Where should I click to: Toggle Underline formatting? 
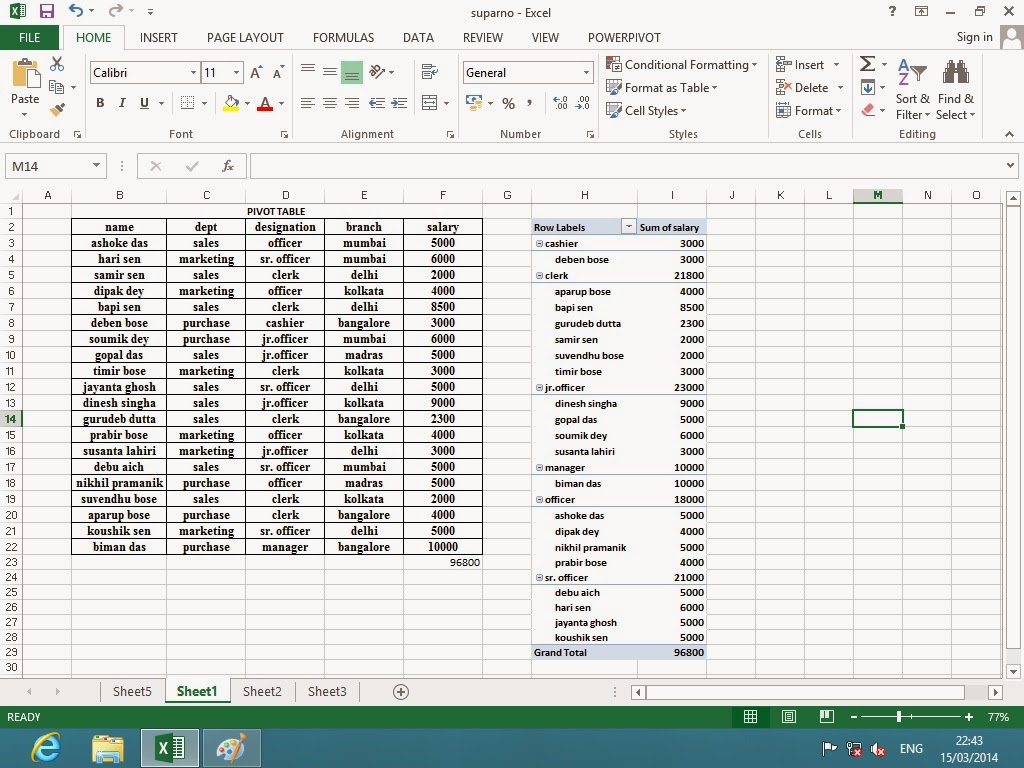tap(144, 103)
